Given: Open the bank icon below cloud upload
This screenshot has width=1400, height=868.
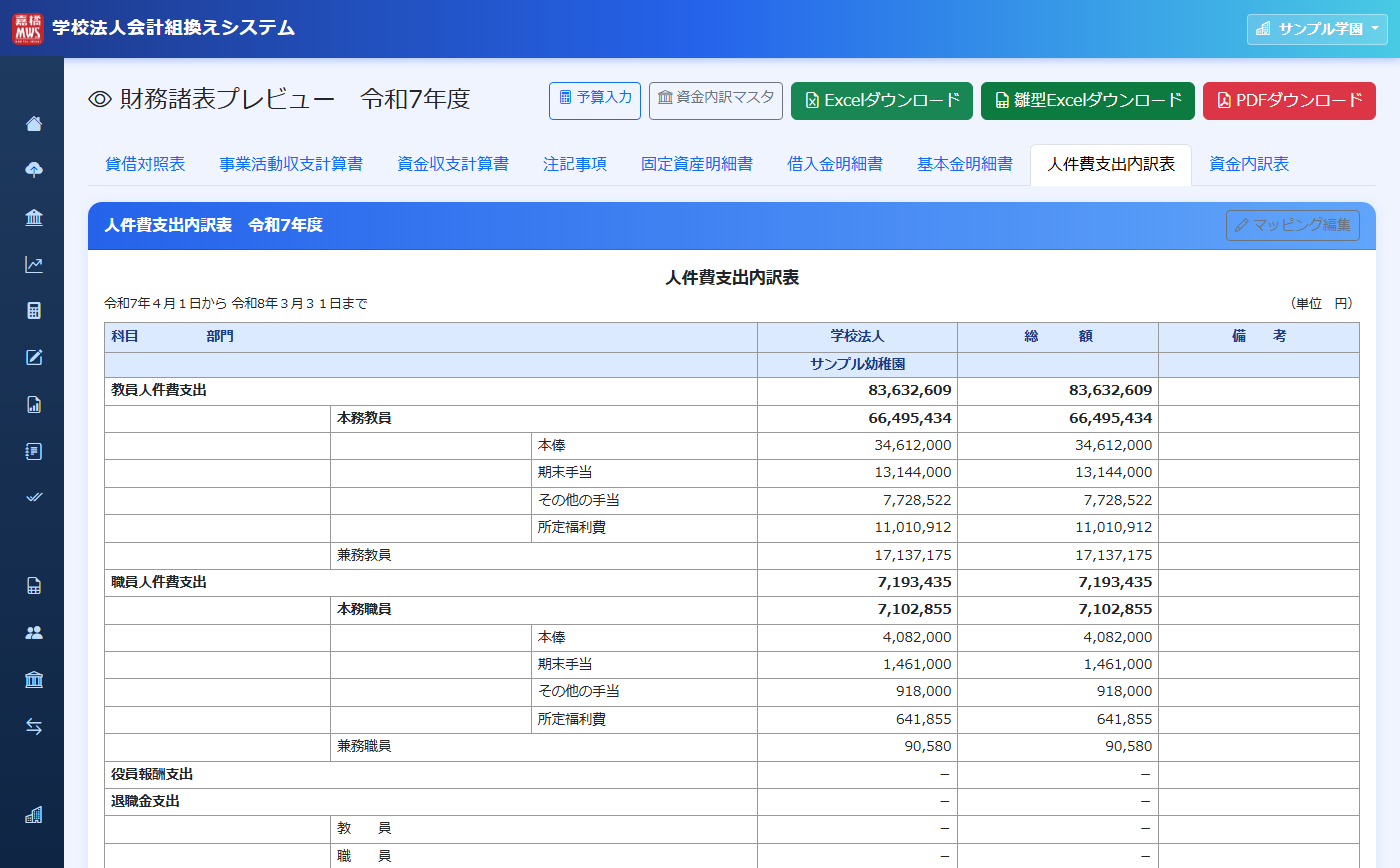Looking at the screenshot, I should [x=34, y=218].
